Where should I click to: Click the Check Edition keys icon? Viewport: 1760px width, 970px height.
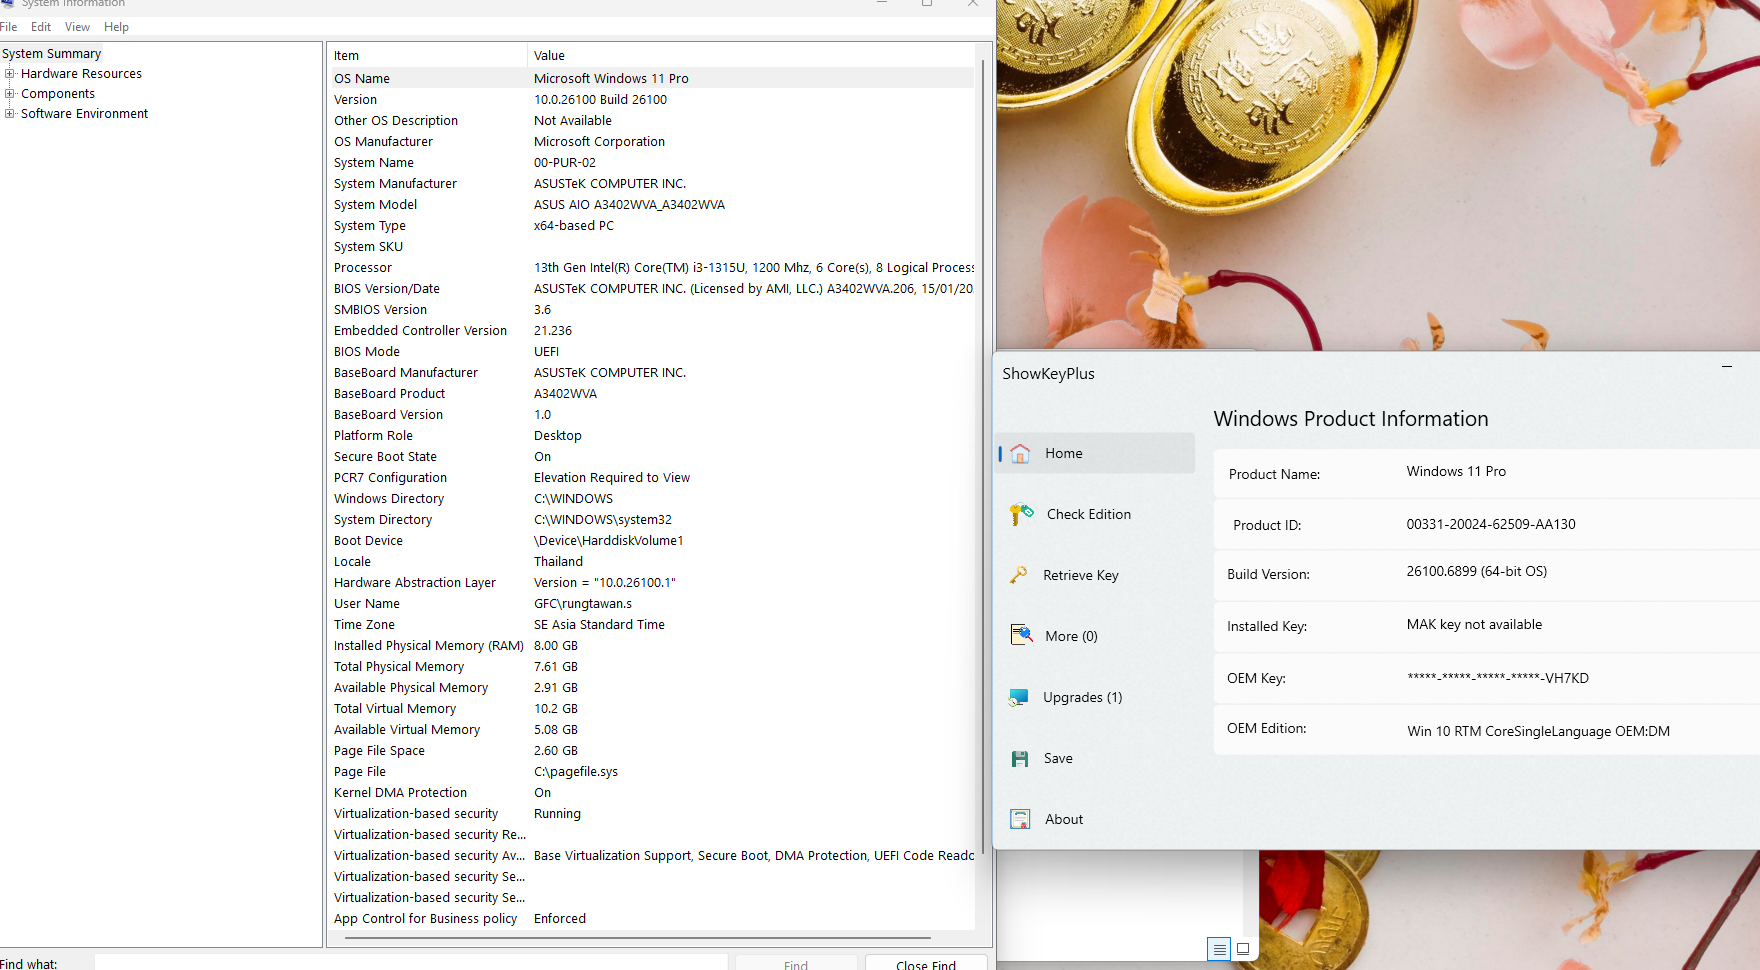pyautogui.click(x=1021, y=514)
